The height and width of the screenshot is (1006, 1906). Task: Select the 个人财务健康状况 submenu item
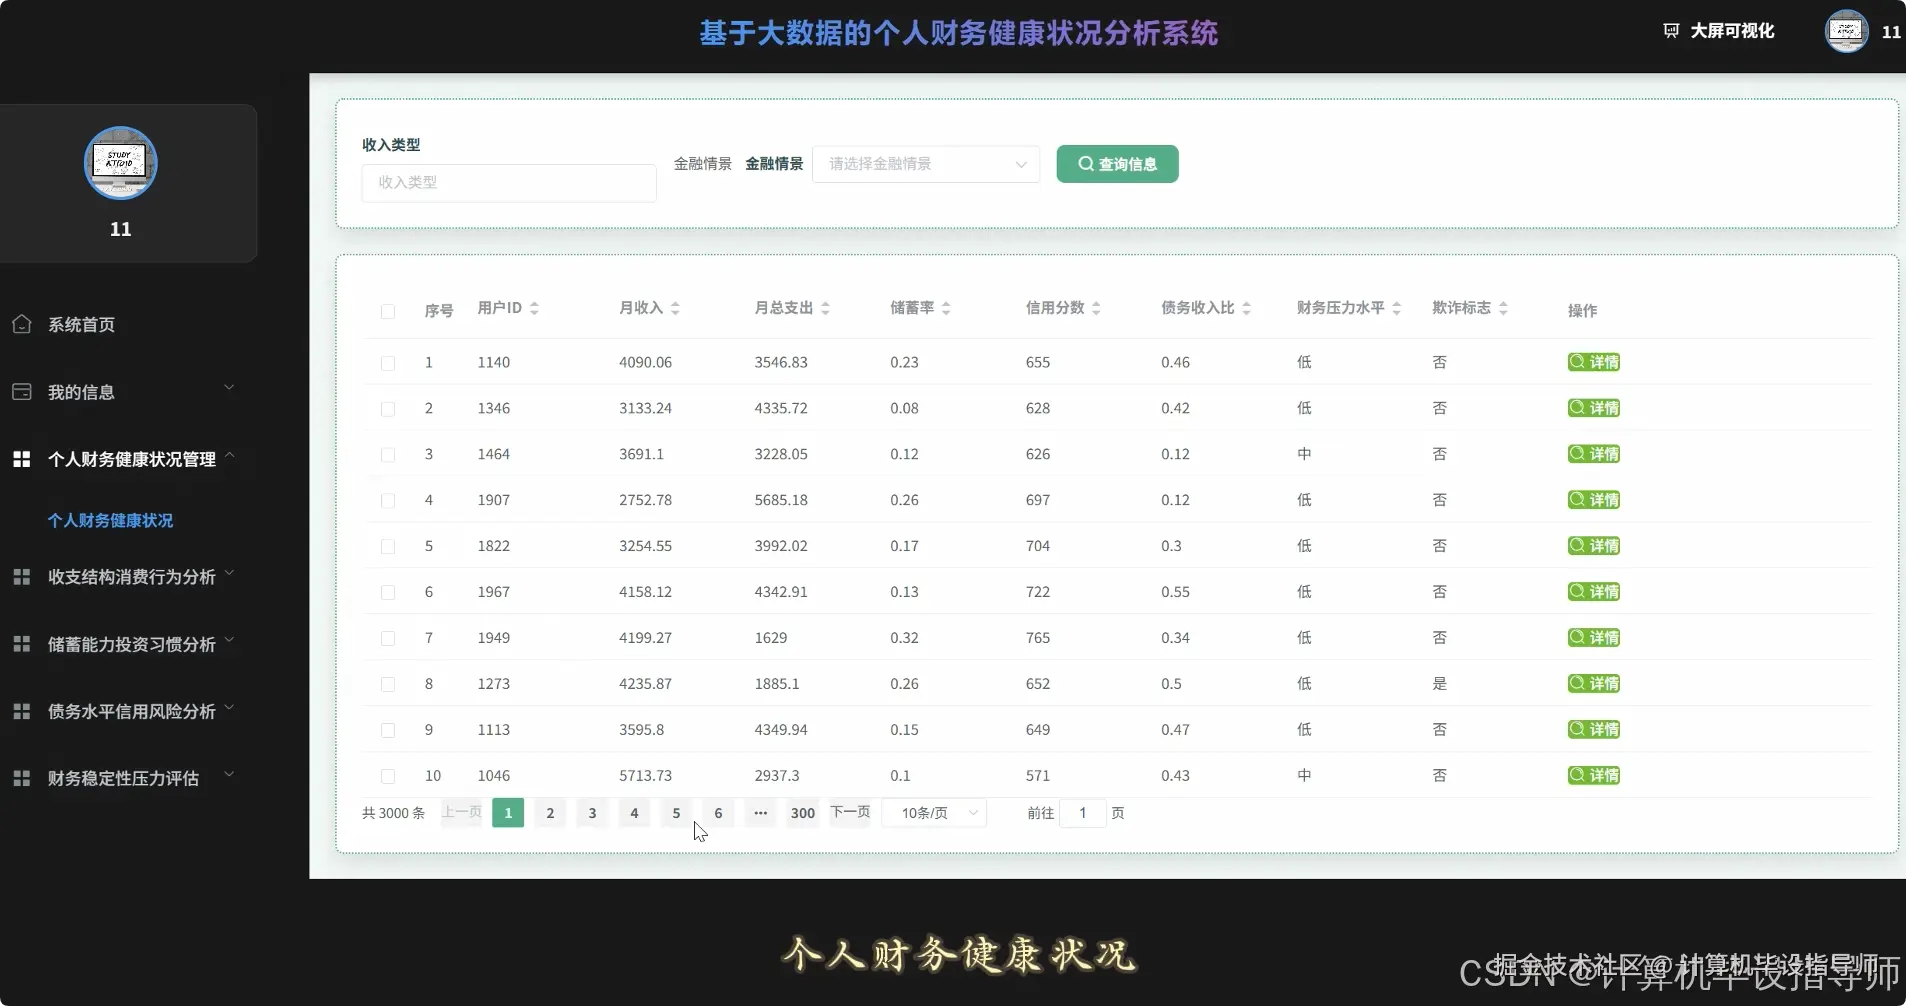coord(111,520)
